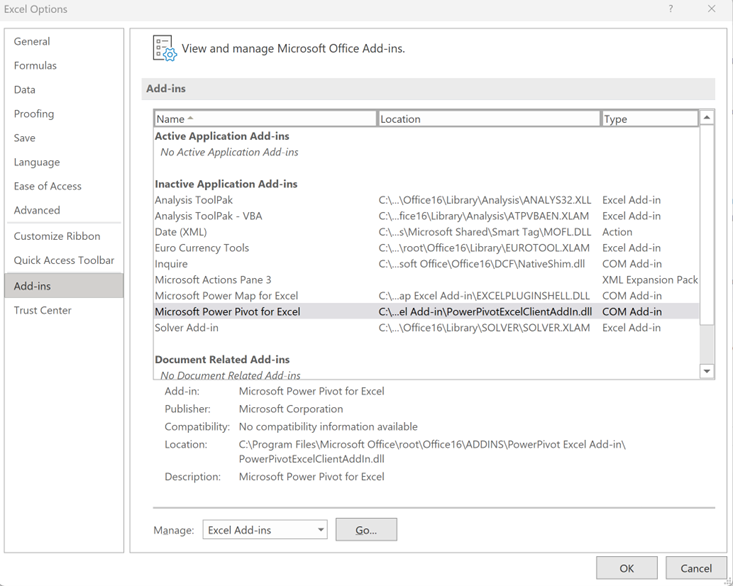Sort add-ins by Type column header
The width and height of the screenshot is (733, 586).
650,119
